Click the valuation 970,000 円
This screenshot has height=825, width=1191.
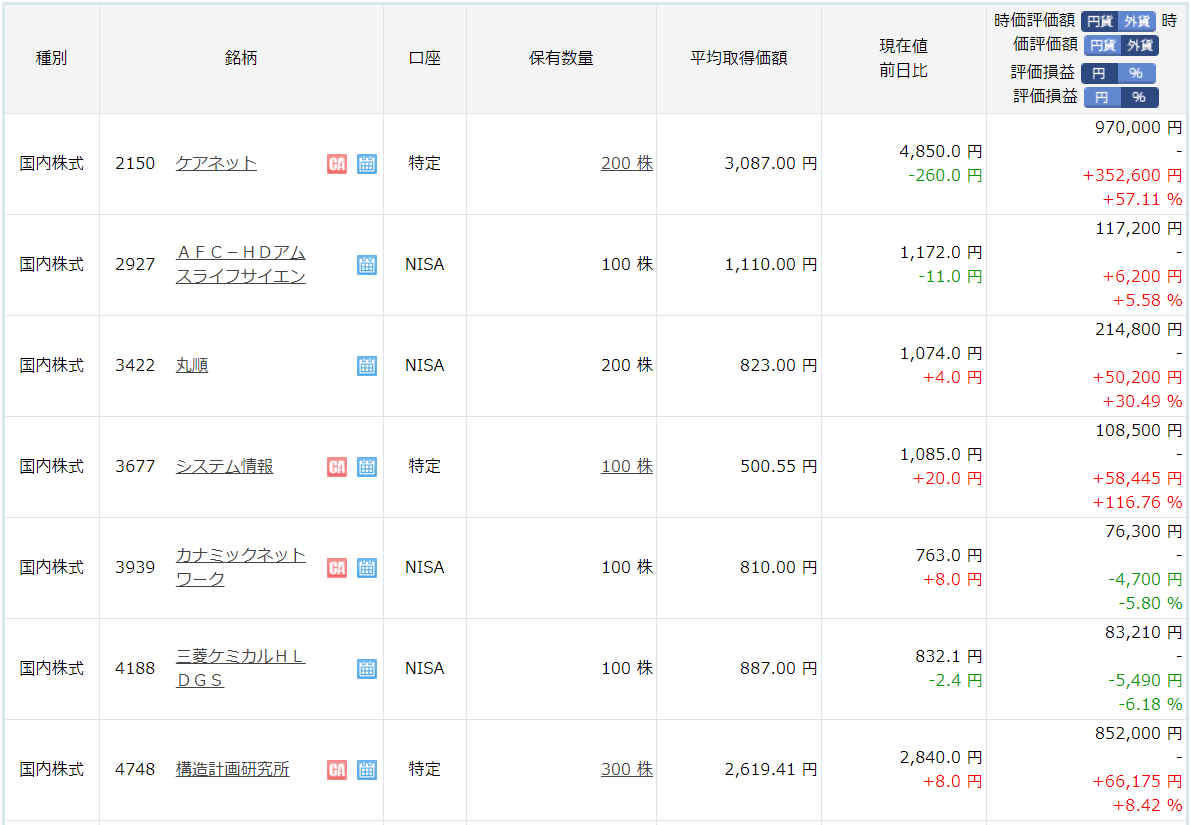pos(1138,128)
